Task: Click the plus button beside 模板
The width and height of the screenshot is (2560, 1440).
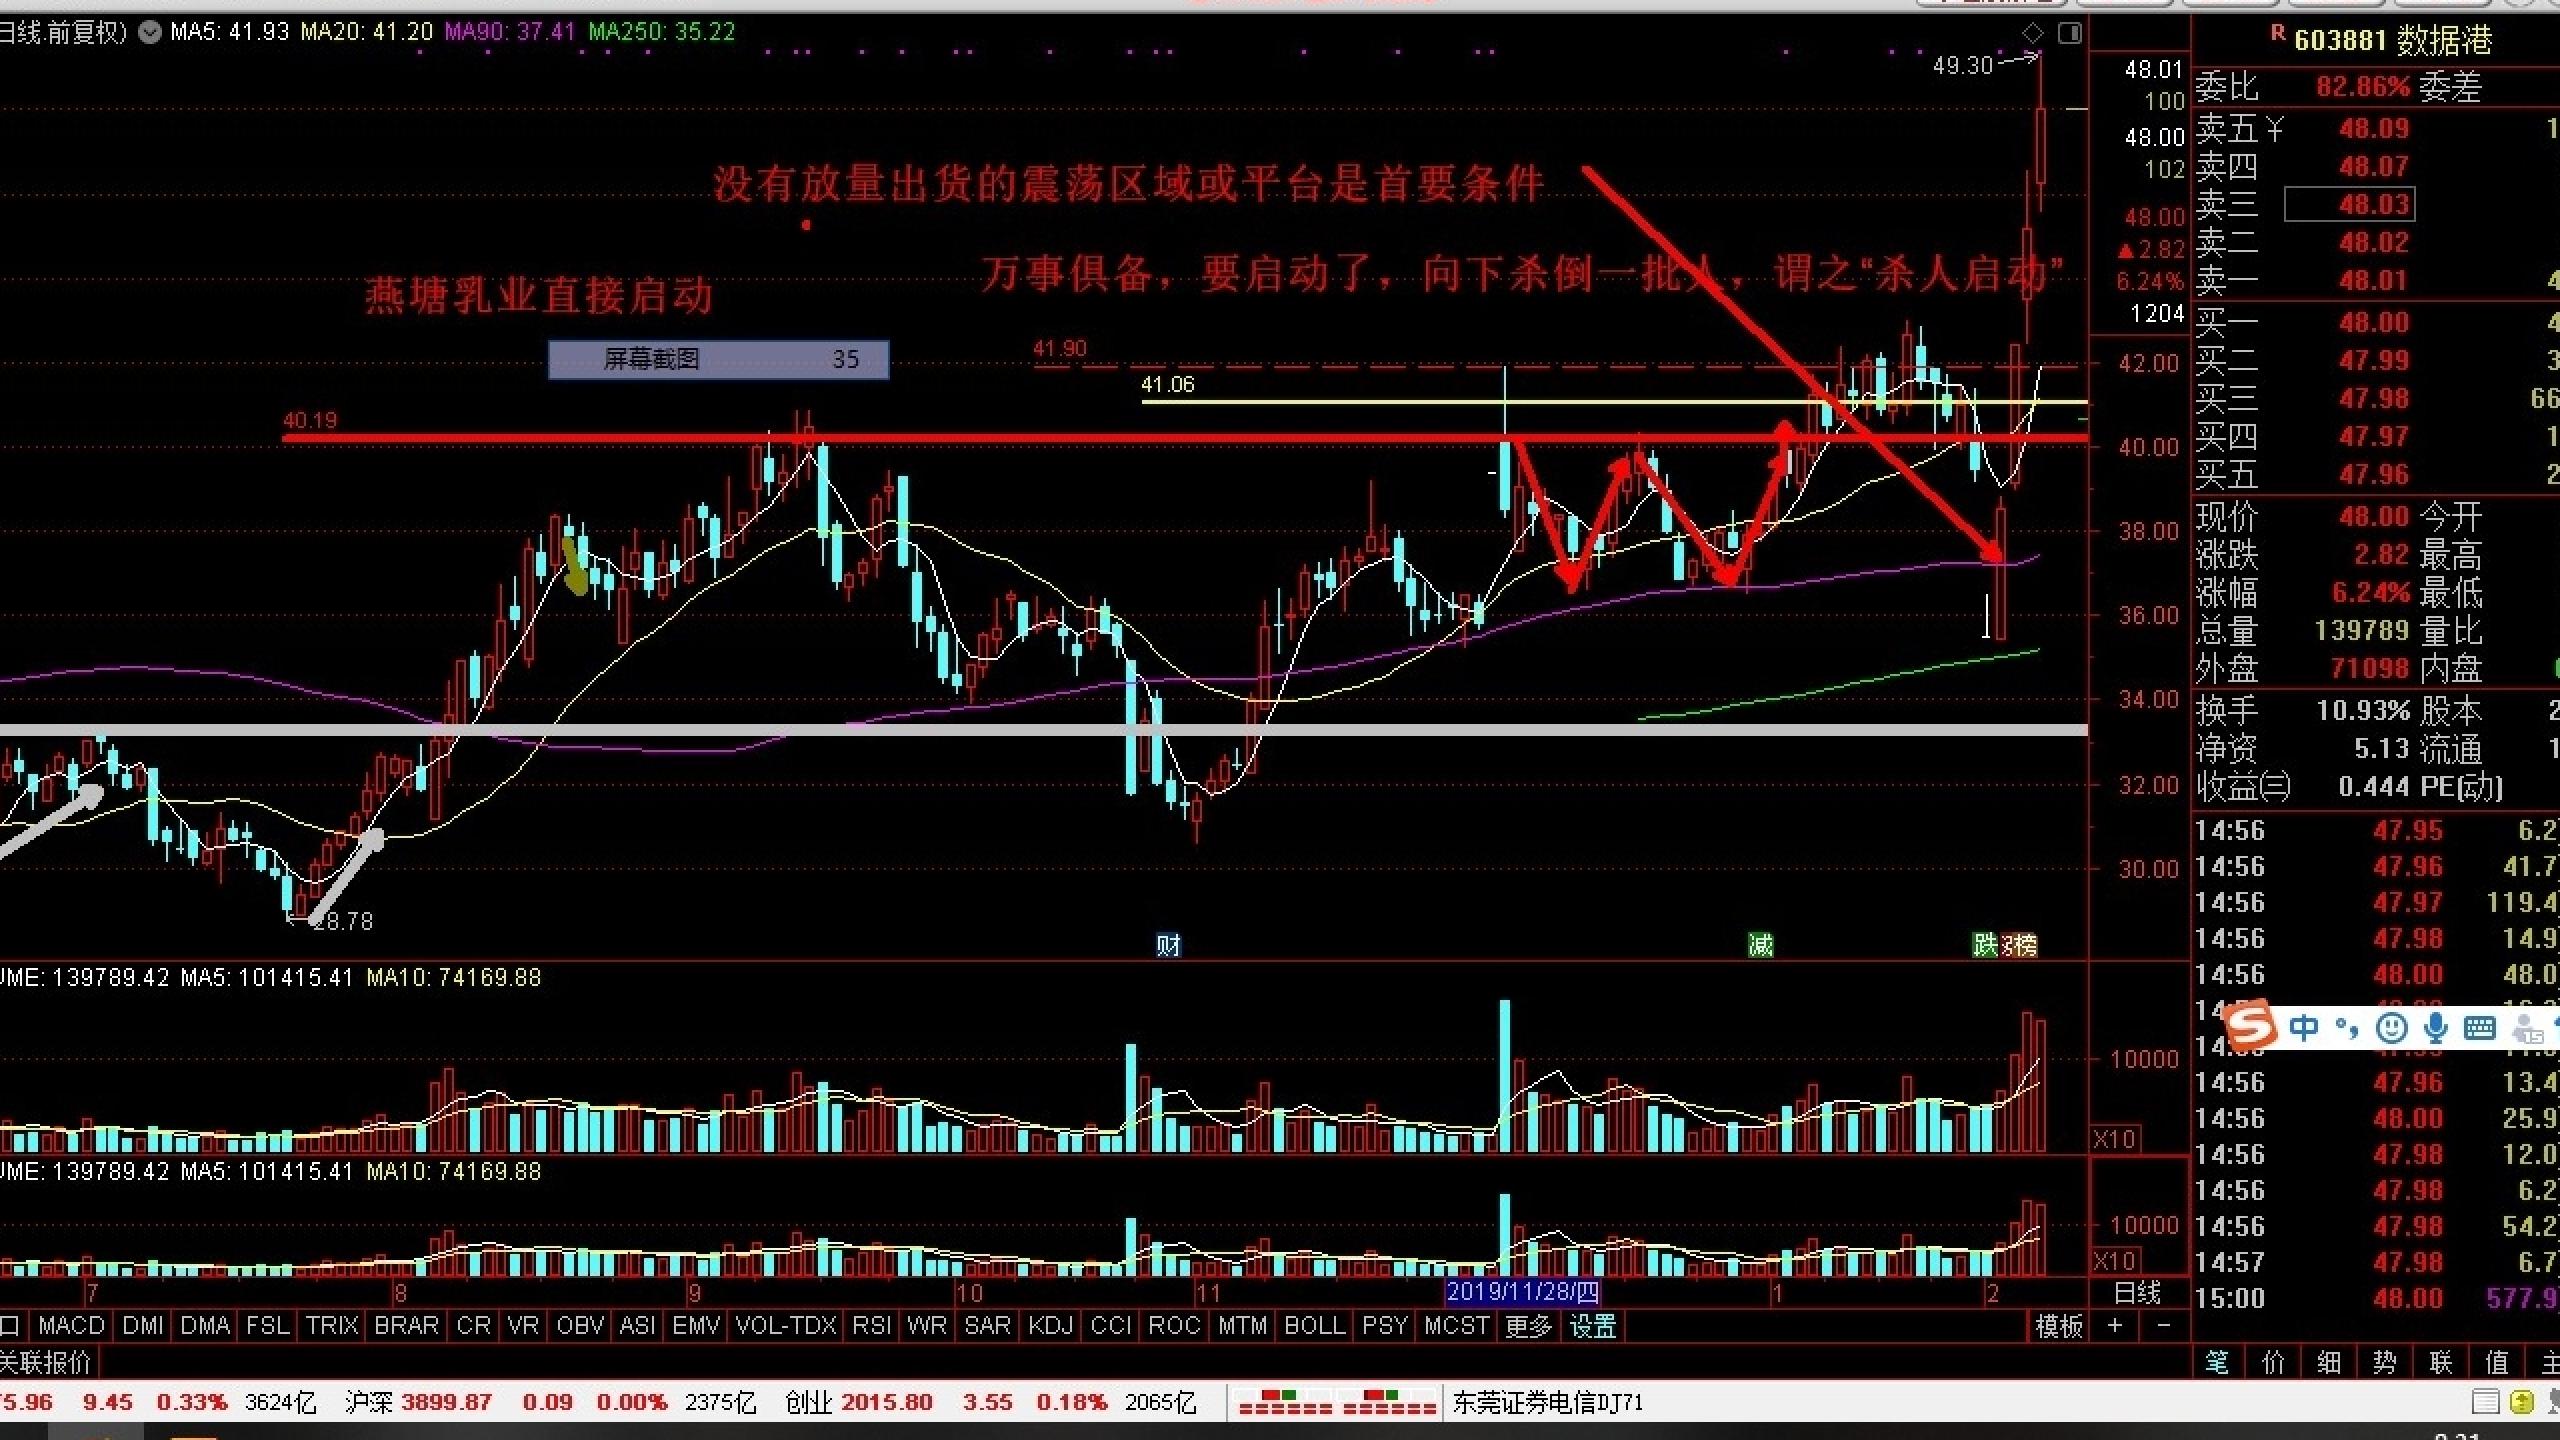Action: click(2115, 1326)
